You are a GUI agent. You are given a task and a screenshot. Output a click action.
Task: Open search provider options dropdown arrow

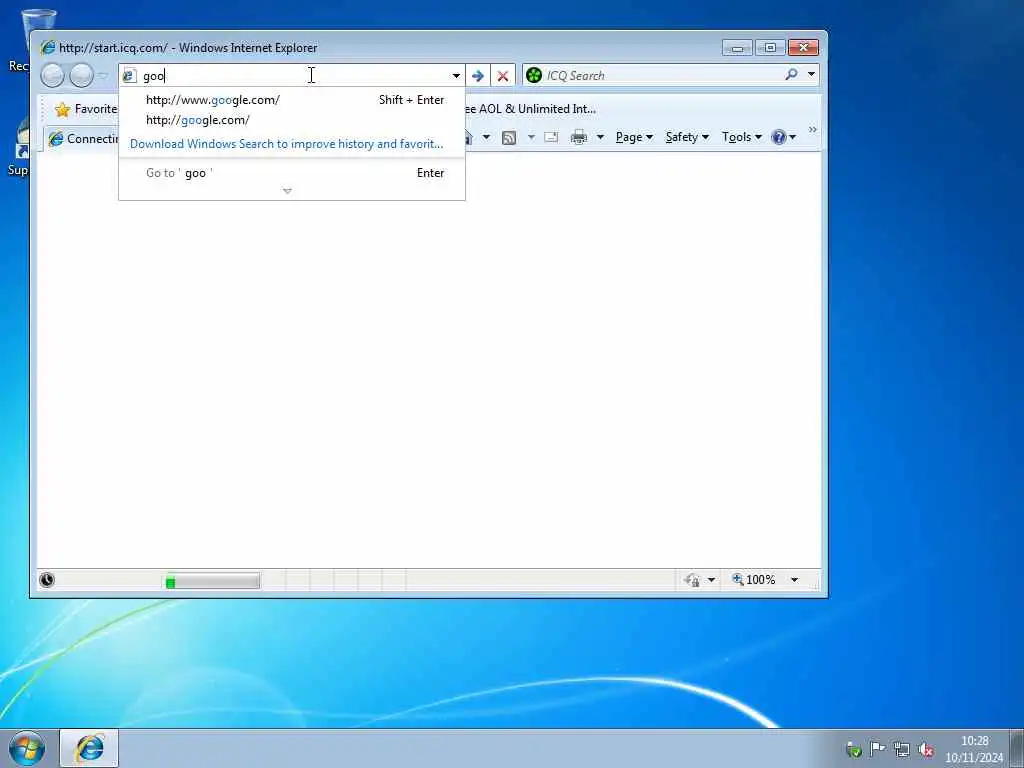pyautogui.click(x=811, y=74)
